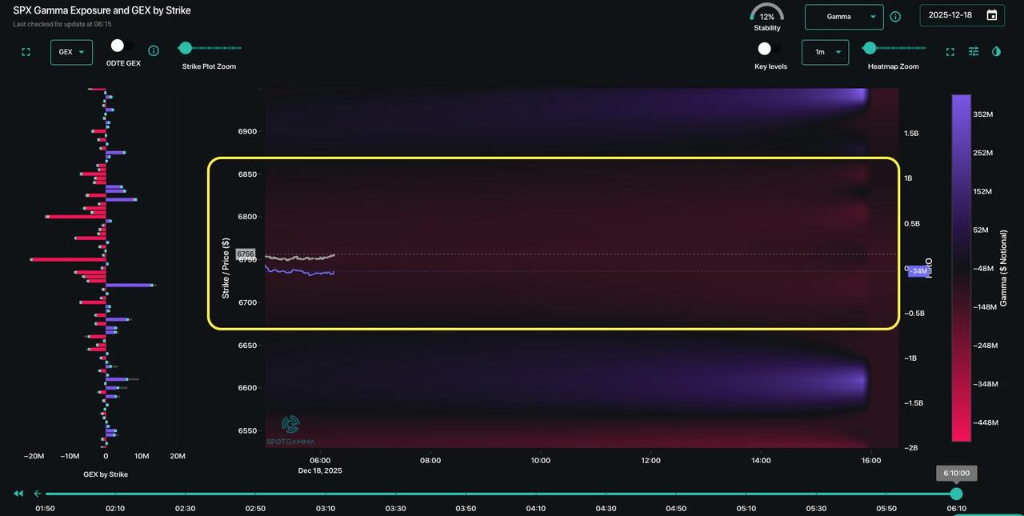Click the info icon beside the Gamma dropdown
The height and width of the screenshot is (516, 1024).
895,17
